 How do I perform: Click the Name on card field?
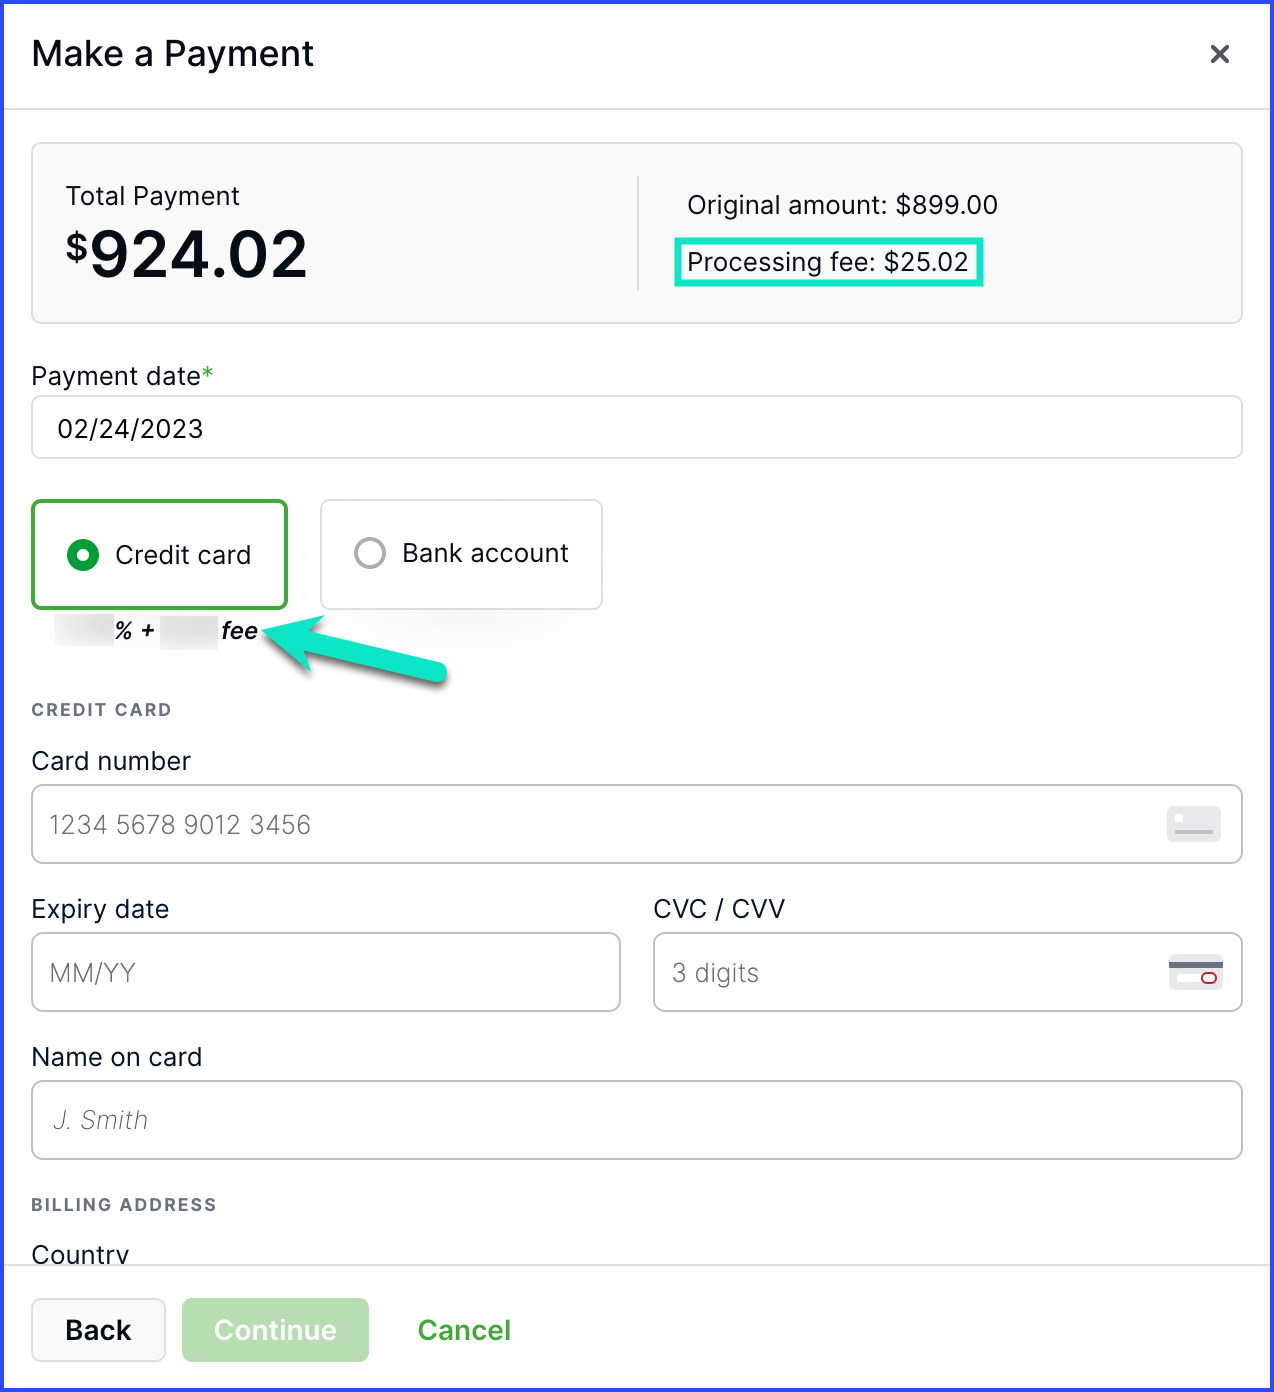(x=637, y=1119)
